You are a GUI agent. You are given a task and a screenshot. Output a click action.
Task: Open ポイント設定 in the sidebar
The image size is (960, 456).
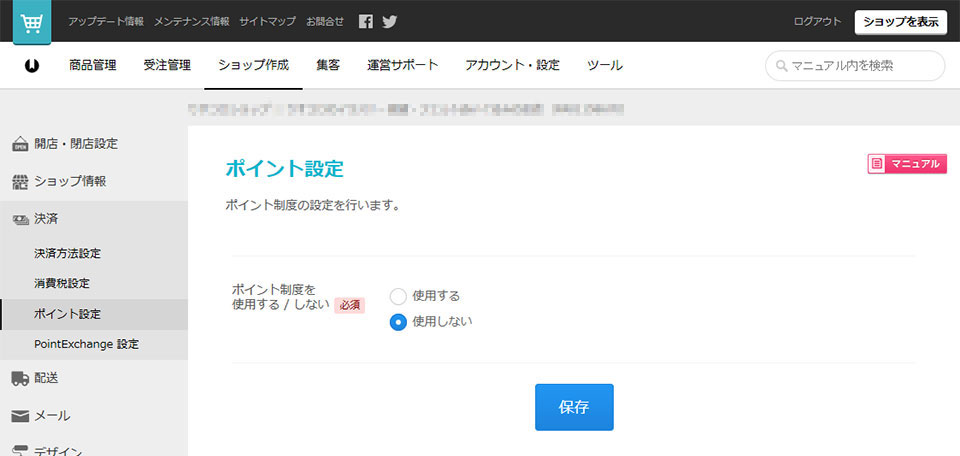coord(94,315)
